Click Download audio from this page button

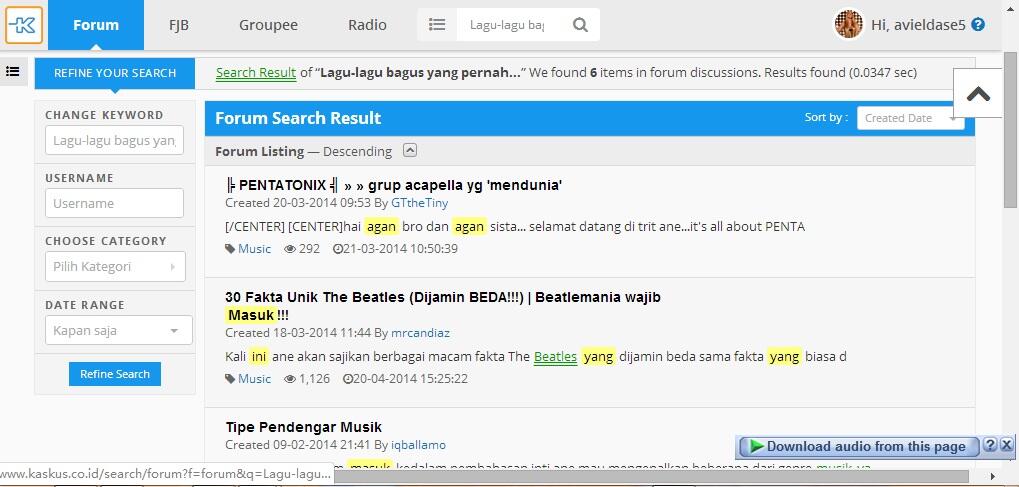click(x=858, y=446)
